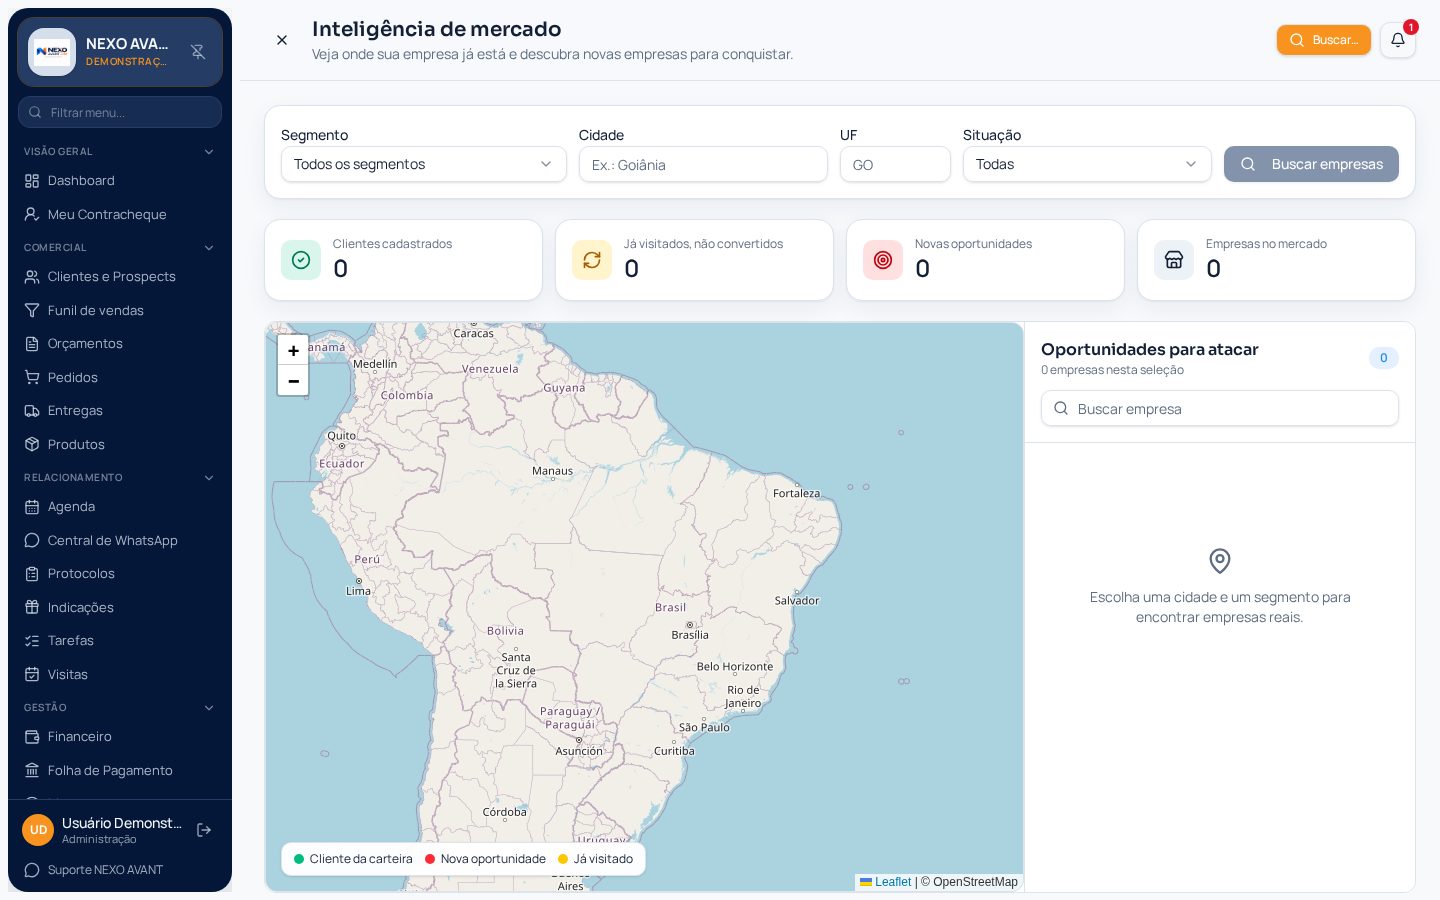Click the Entregas truck icon
The image size is (1440, 900).
coord(32,411)
